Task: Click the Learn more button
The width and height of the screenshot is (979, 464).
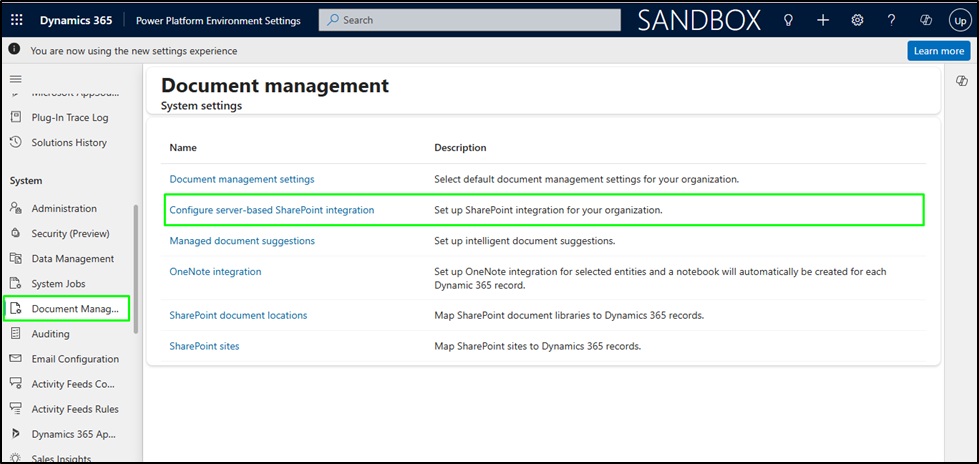Action: (938, 51)
